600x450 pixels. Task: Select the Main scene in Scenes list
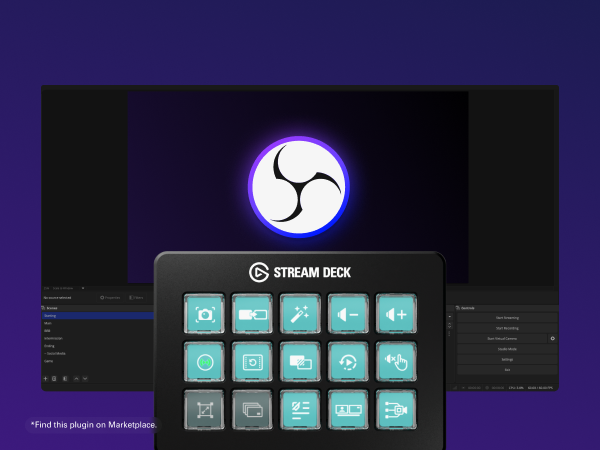click(98, 323)
